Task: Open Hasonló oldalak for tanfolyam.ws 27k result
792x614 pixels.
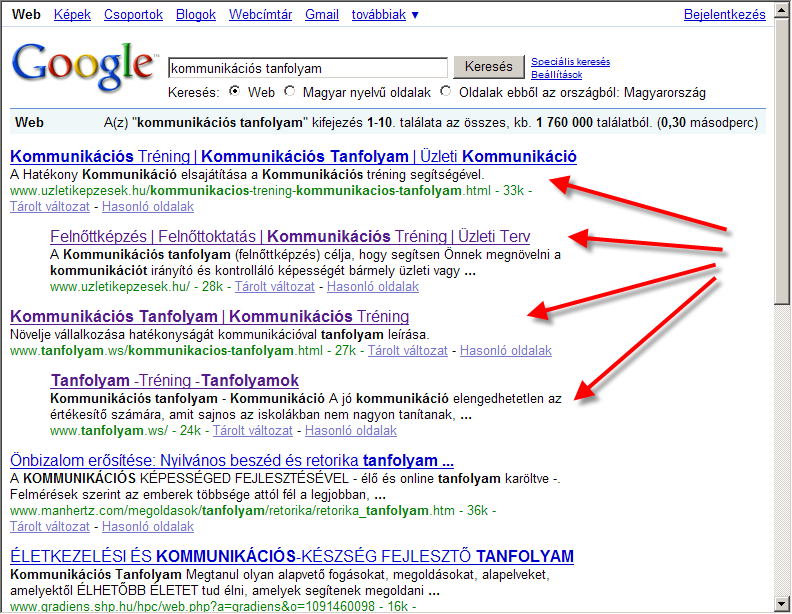Action: click(506, 350)
